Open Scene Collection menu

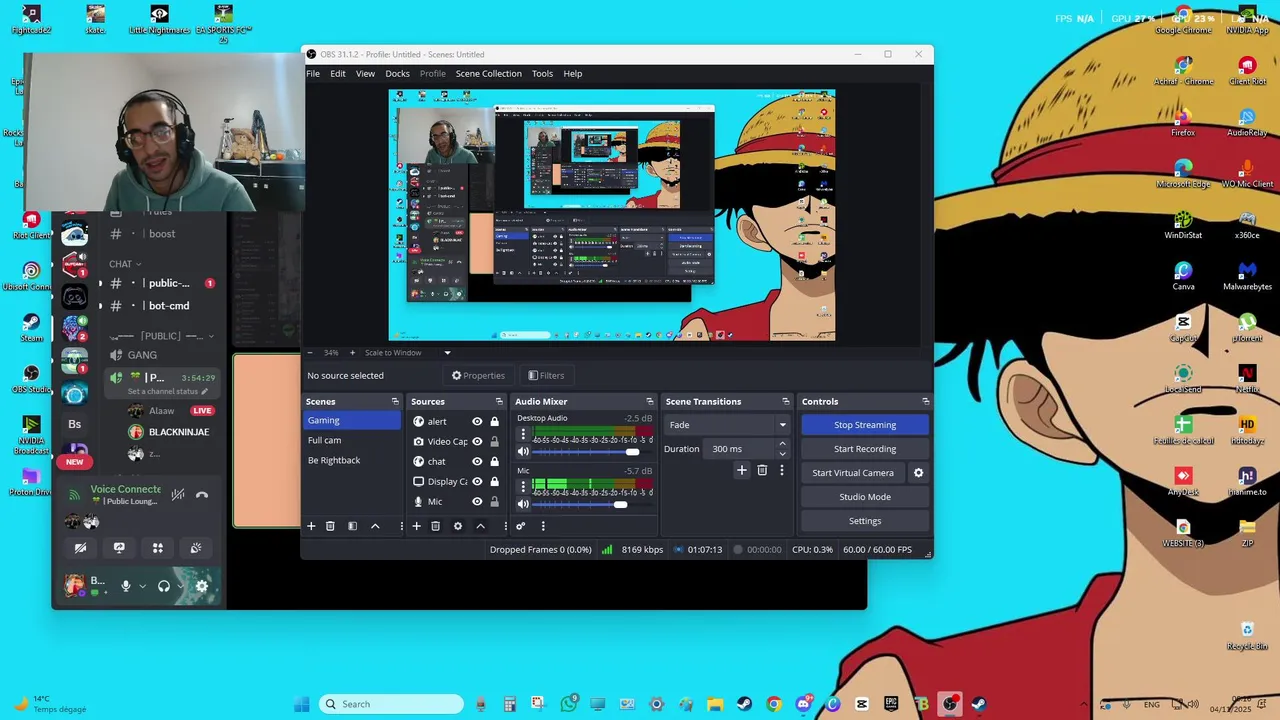tap(488, 74)
